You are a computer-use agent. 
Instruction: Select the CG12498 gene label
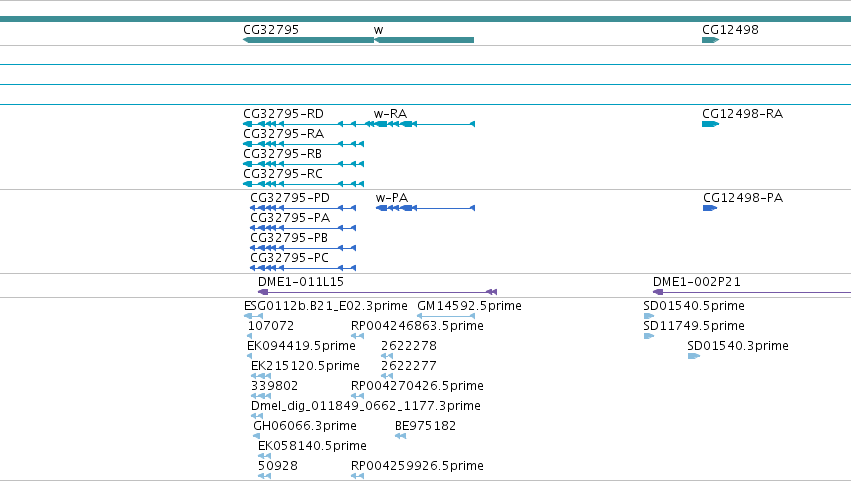pyautogui.click(x=730, y=30)
